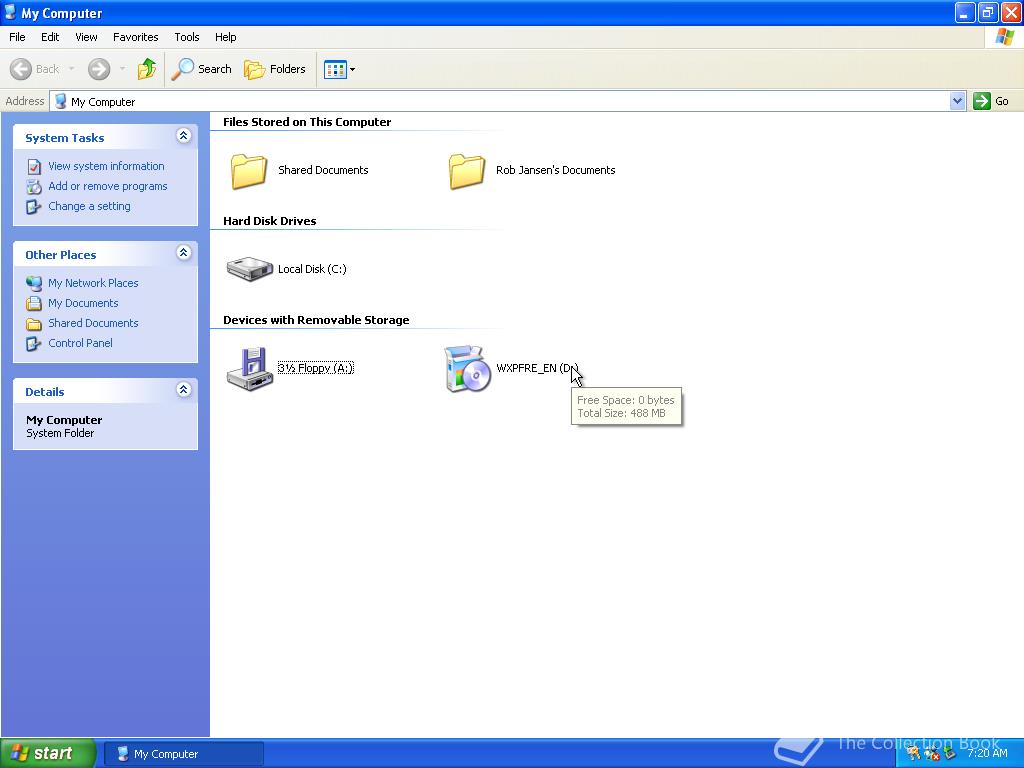The image size is (1024, 768).
Task: Click the Other Places header text
Action: tap(61, 255)
